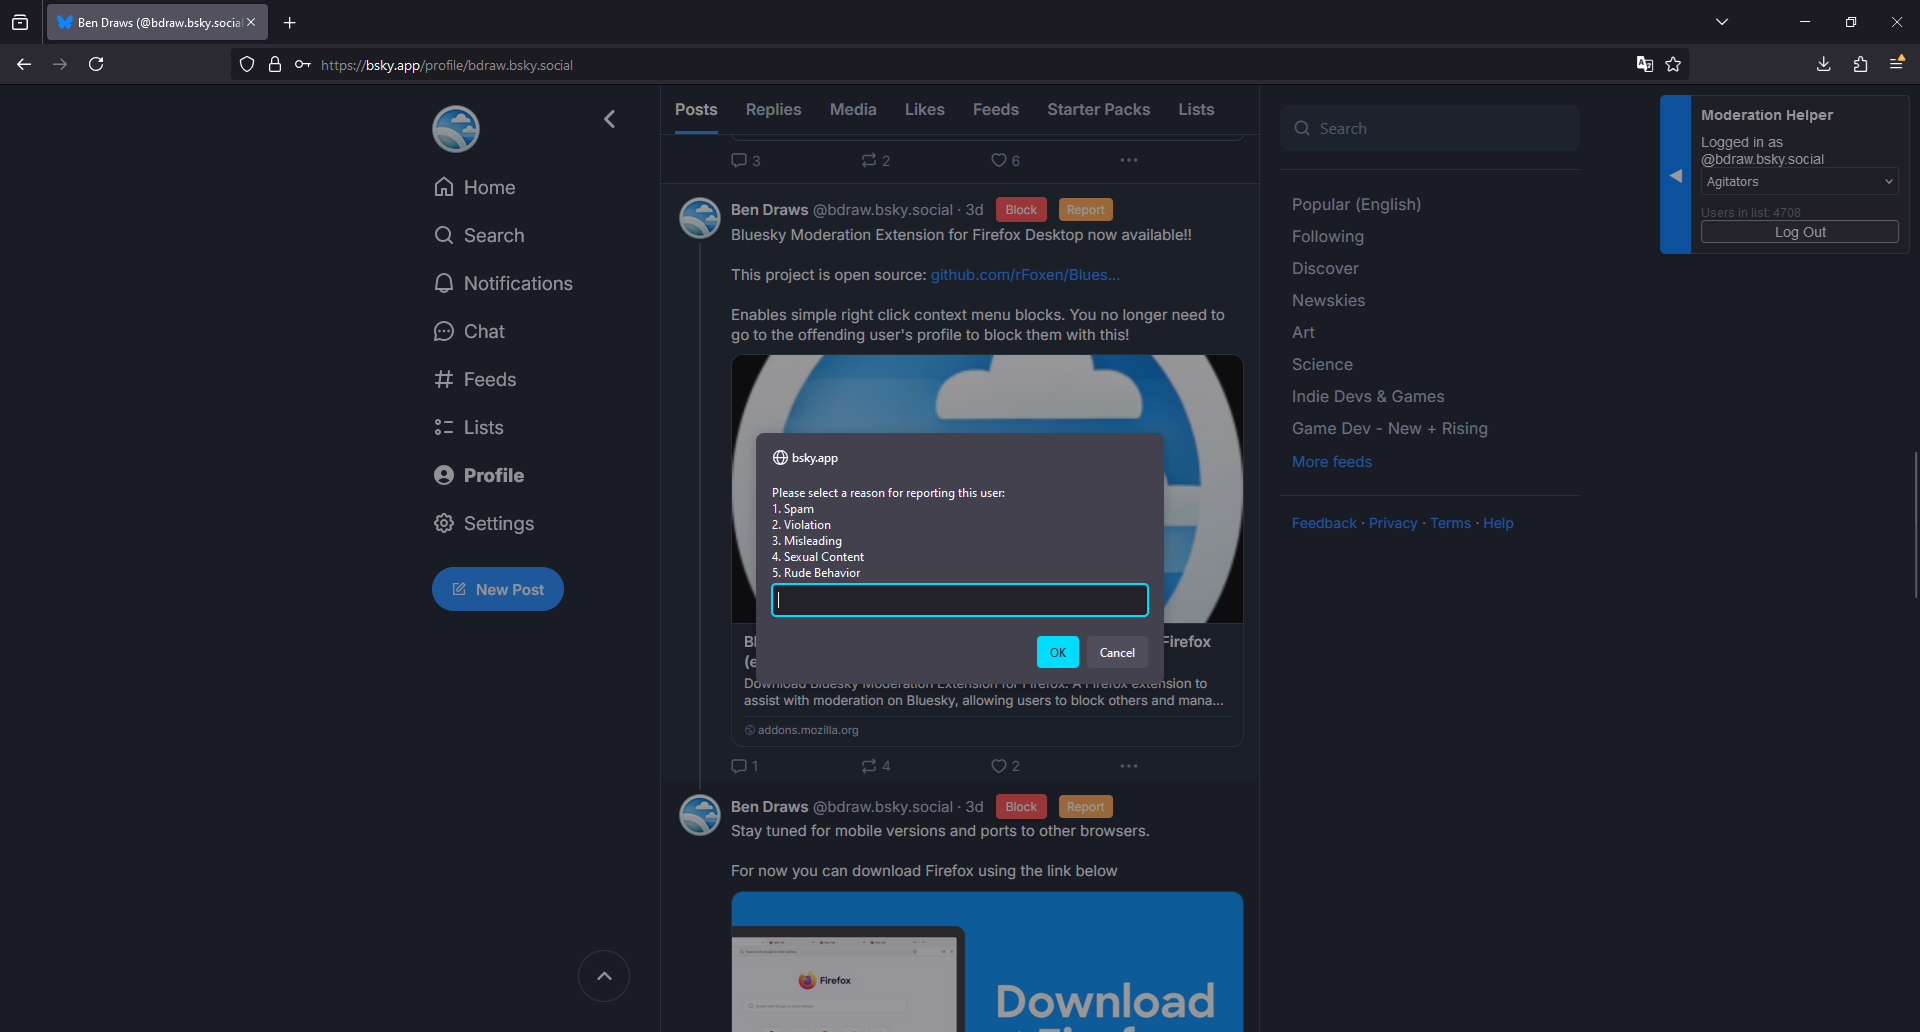Screen dimensions: 1920x1032
Task: Open Feeds hashtag item in sidebar
Action: 475,379
